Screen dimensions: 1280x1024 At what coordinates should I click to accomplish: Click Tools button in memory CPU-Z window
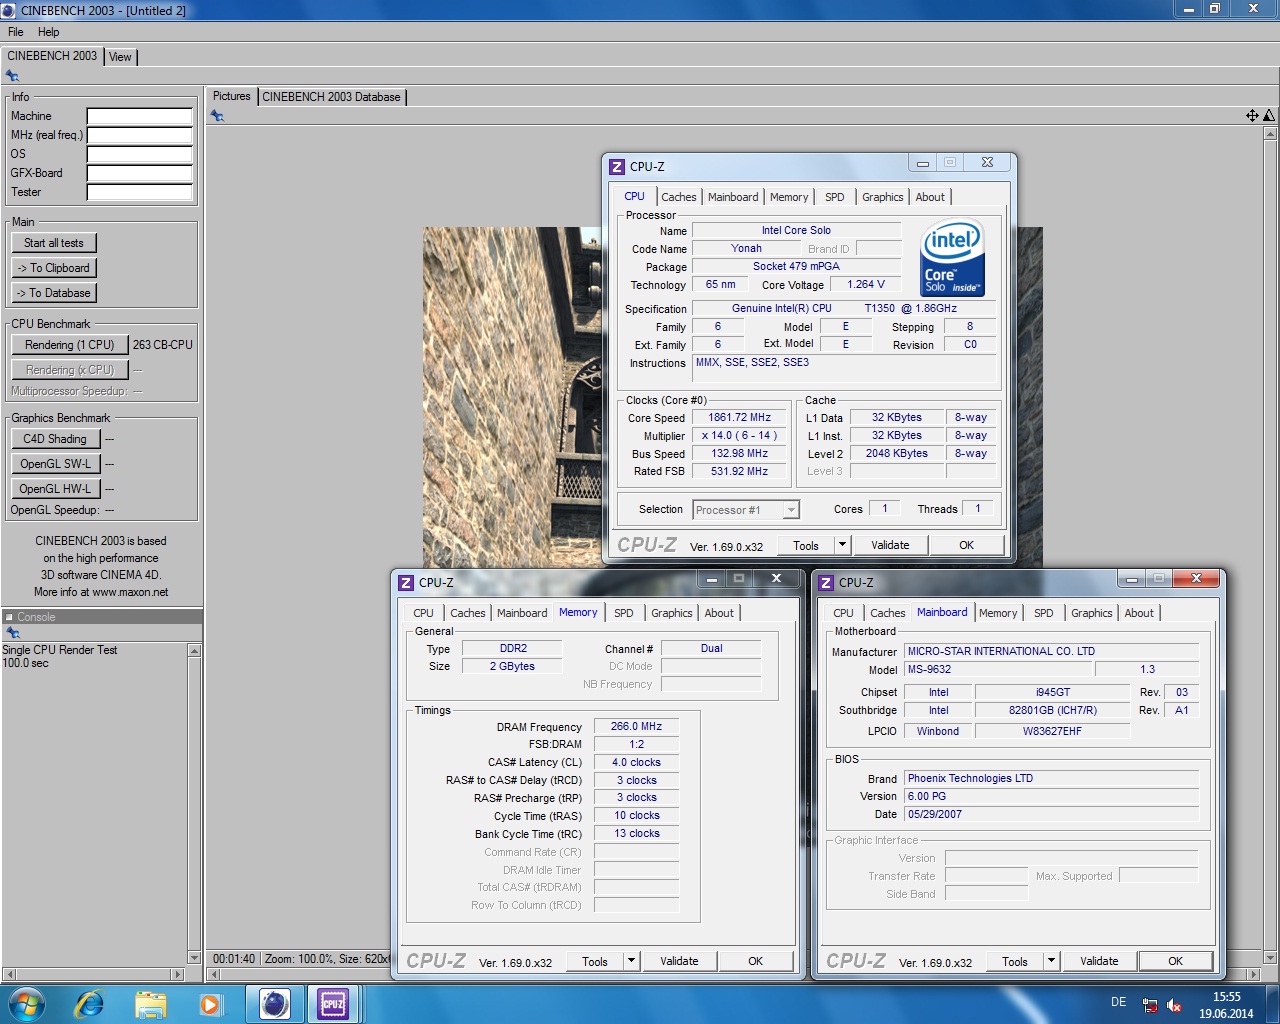tap(595, 961)
